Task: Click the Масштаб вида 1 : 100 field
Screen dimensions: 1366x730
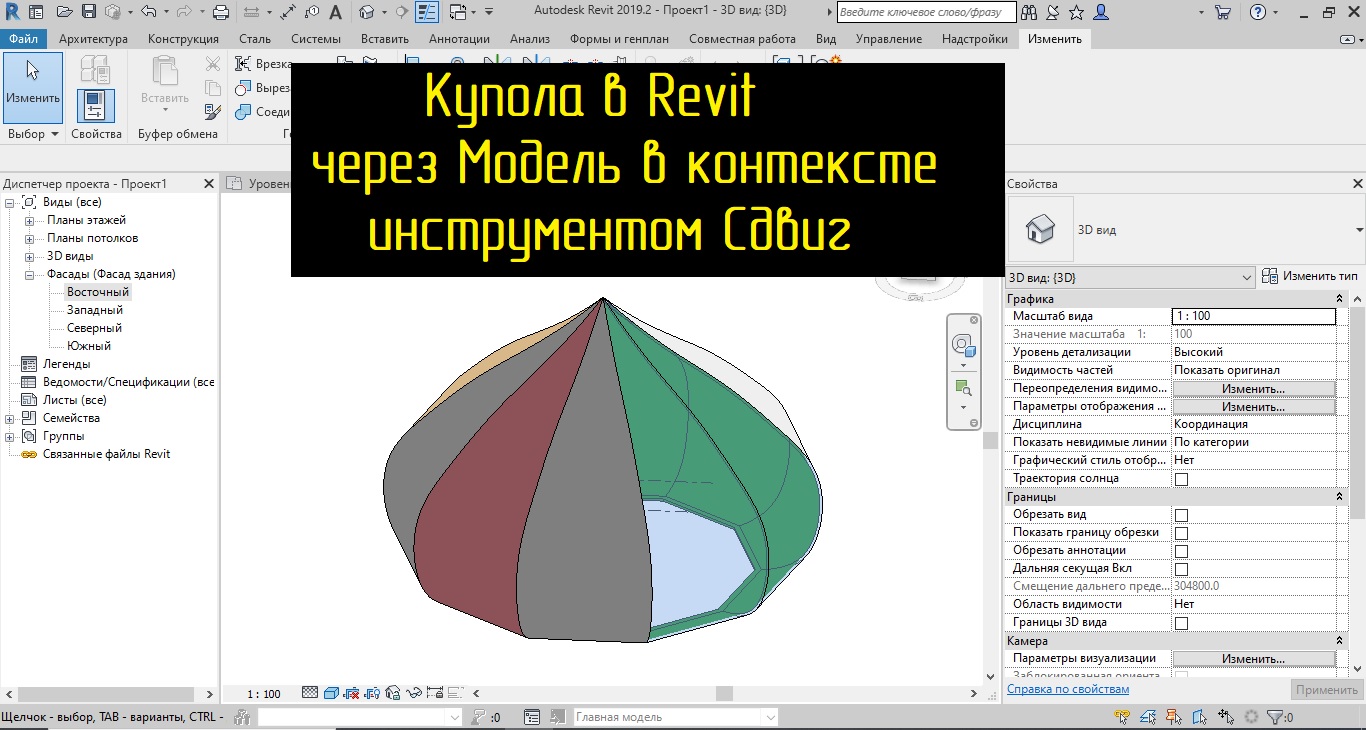Action: pyautogui.click(x=1254, y=316)
